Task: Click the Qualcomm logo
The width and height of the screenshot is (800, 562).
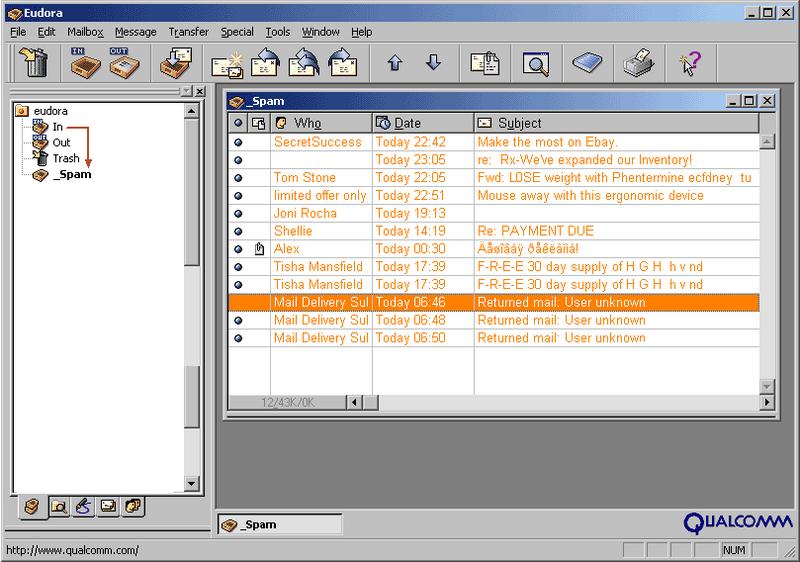Action: (738, 523)
